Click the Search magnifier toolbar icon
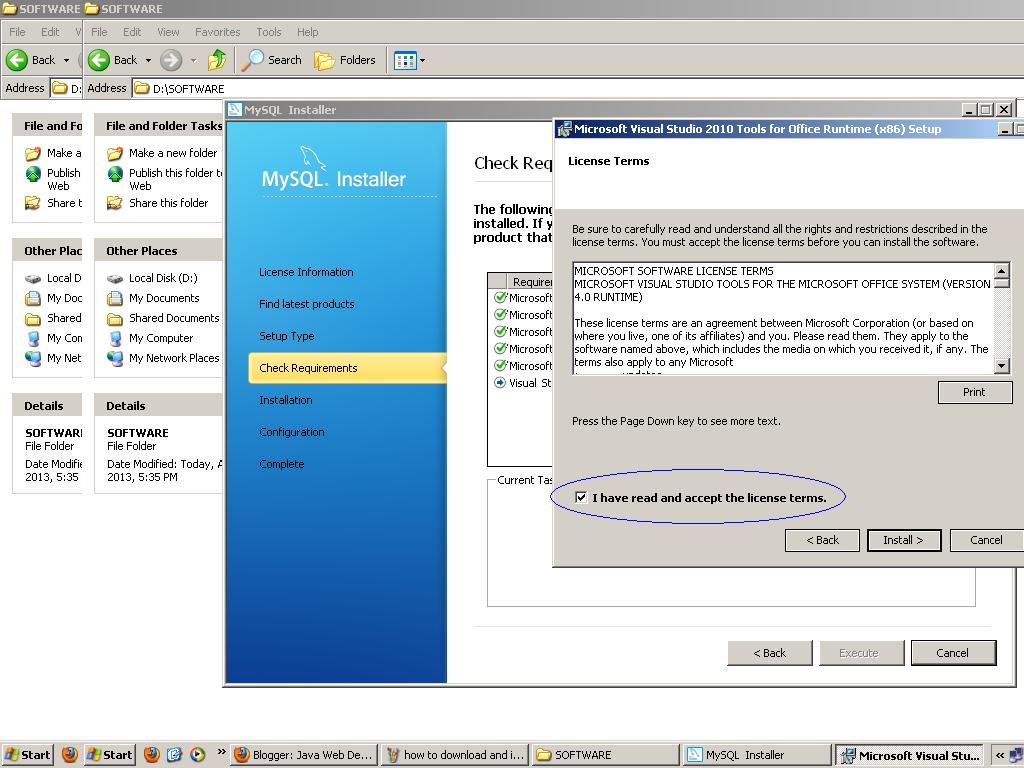Screen dimensions: 1024x768 point(252,60)
